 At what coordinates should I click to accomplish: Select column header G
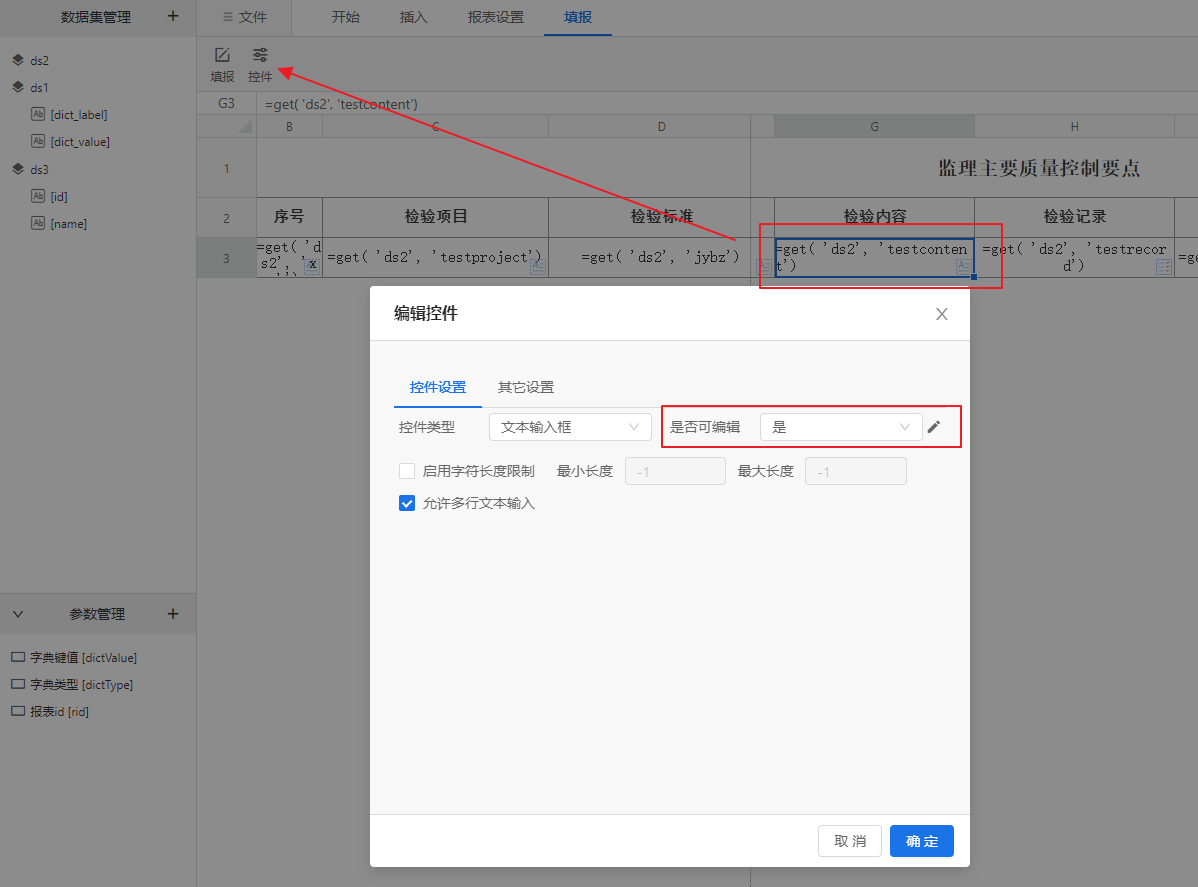pyautogui.click(x=874, y=127)
